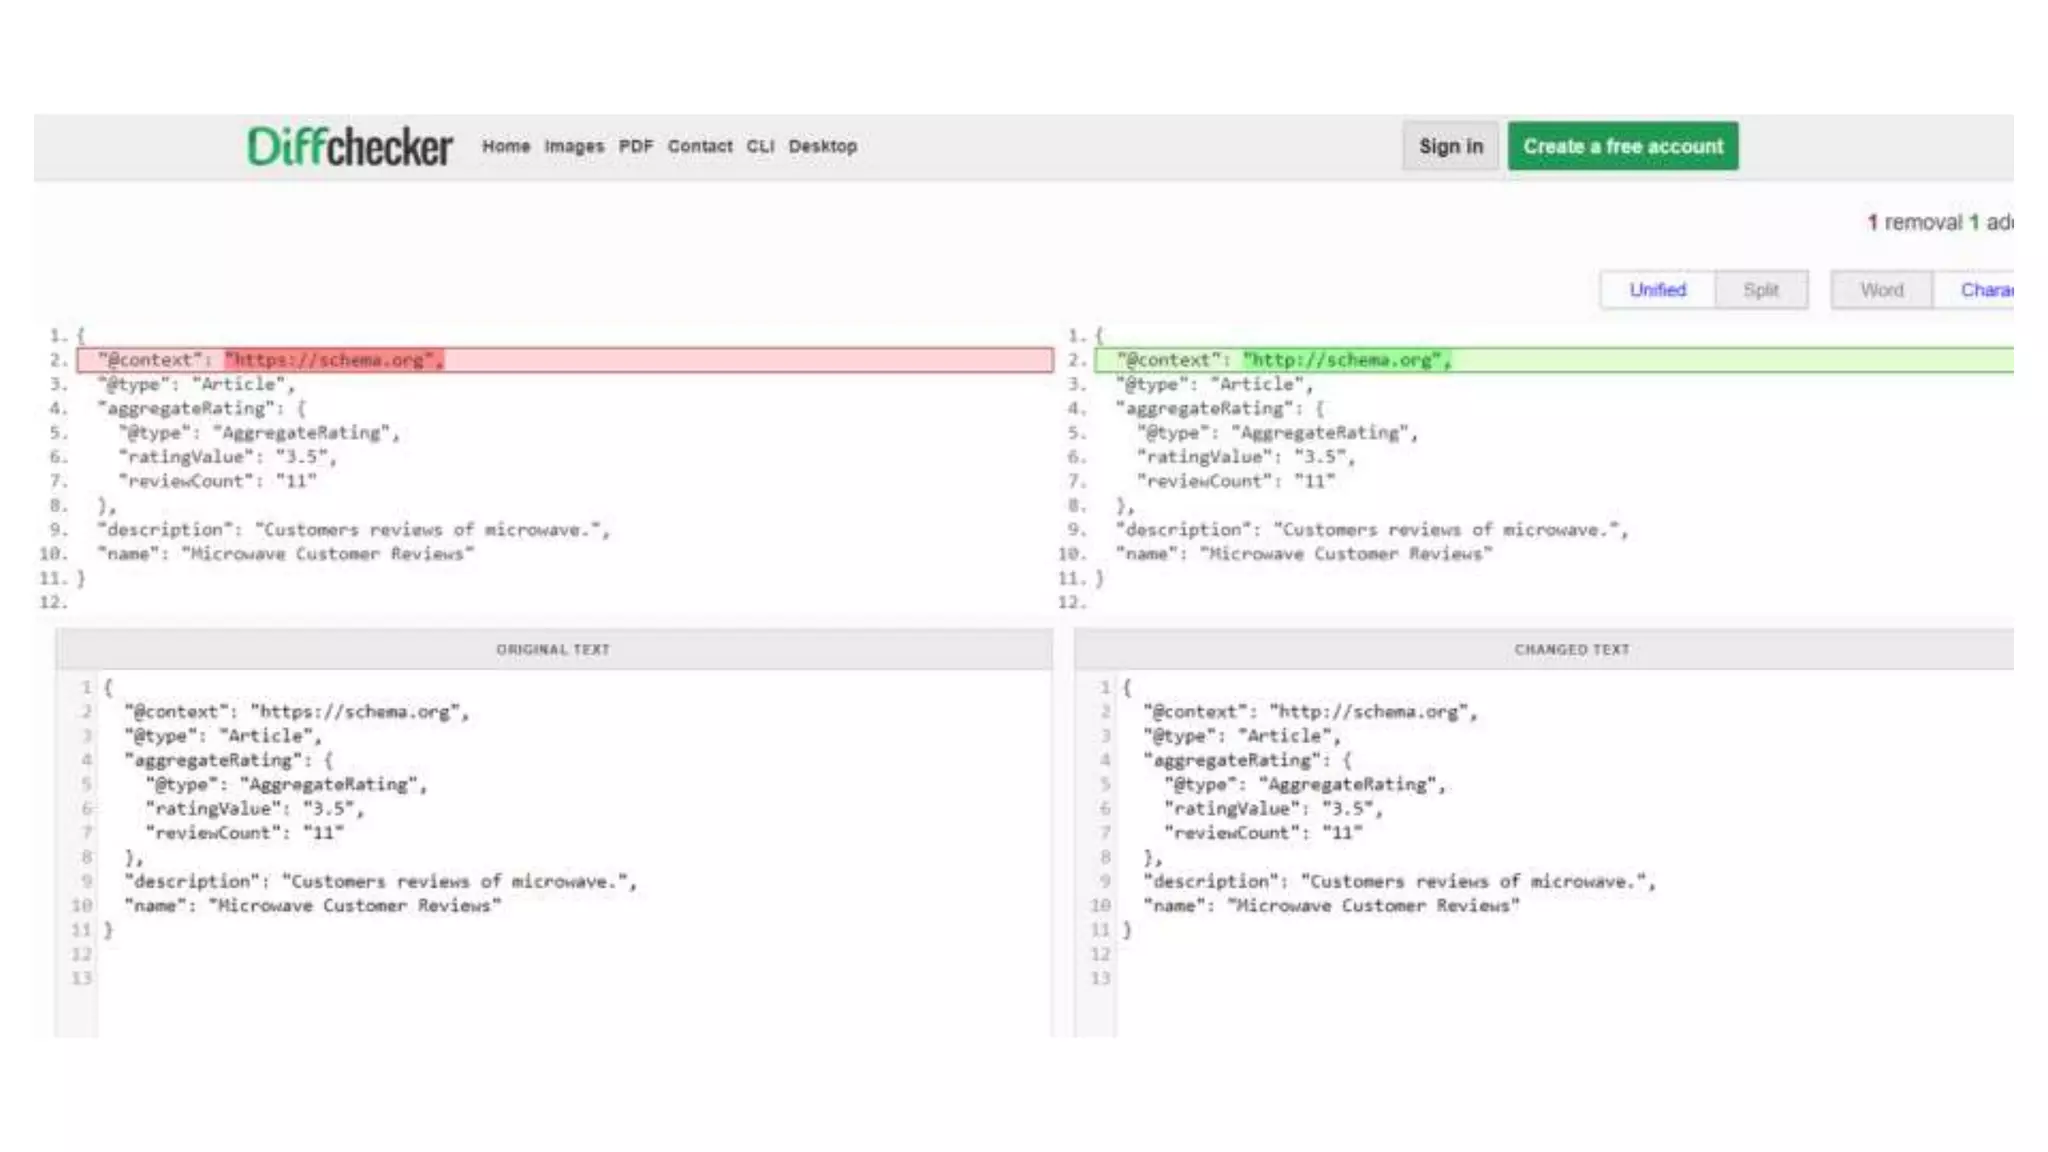The height and width of the screenshot is (1152, 2048).
Task: Go to the Images page
Action: [x=574, y=146]
